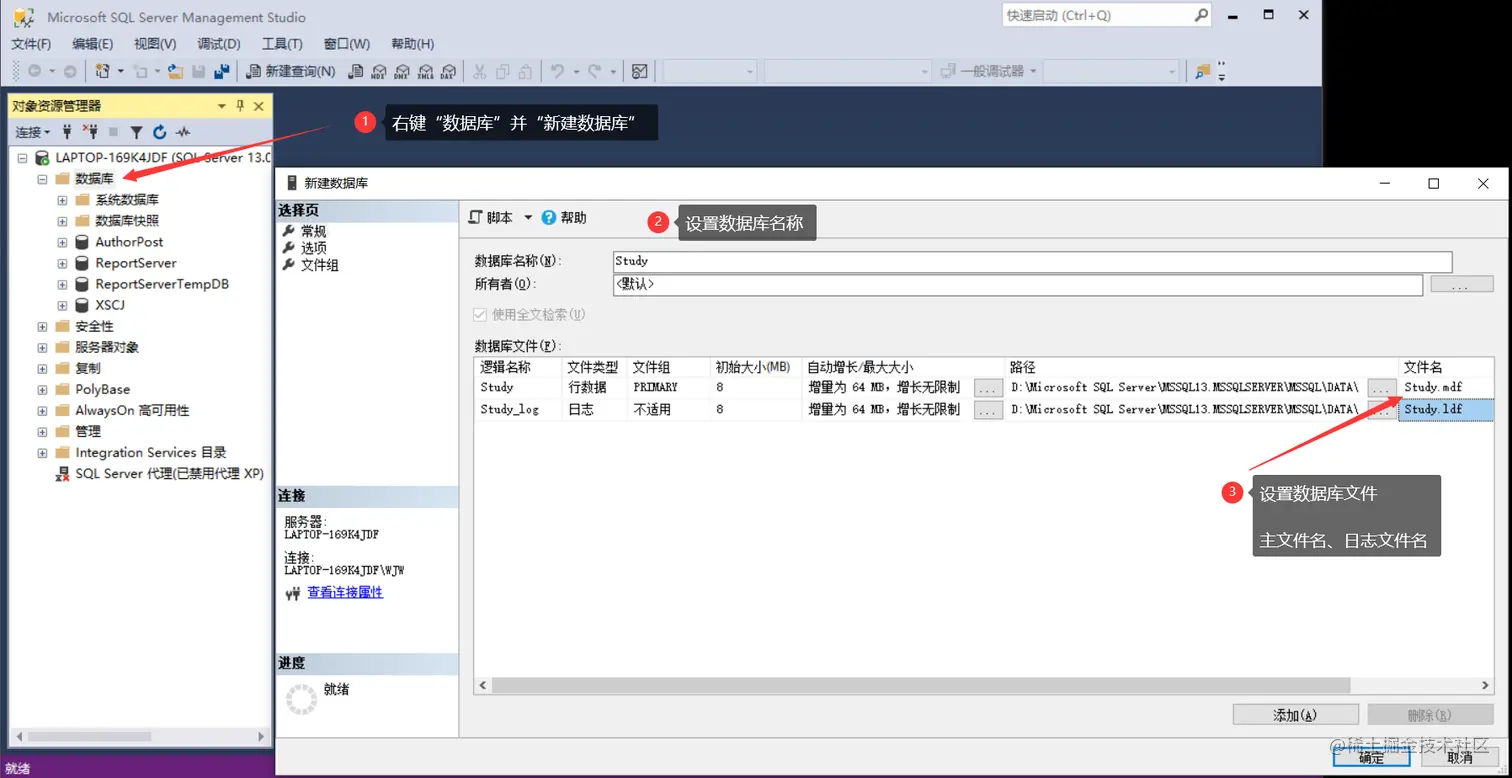Viewport: 1512px width, 778px height.
Task: Open the 视图(V) menu
Action: 155,44
